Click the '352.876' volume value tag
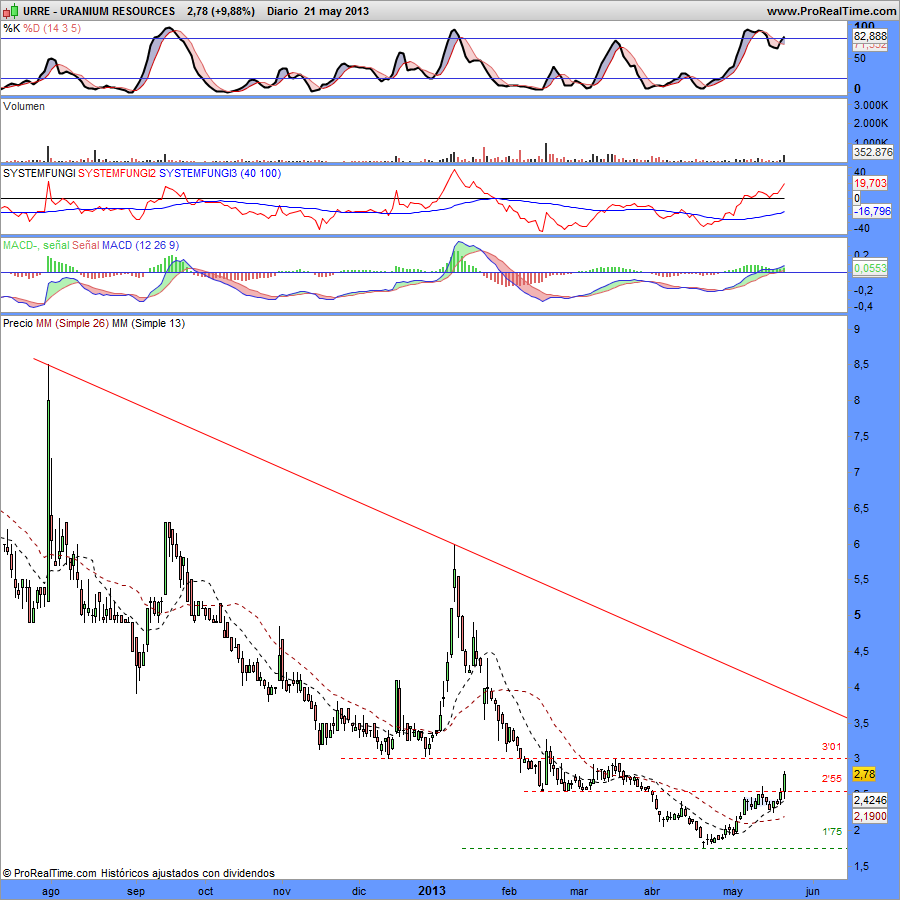This screenshot has width=900, height=900. (873, 152)
